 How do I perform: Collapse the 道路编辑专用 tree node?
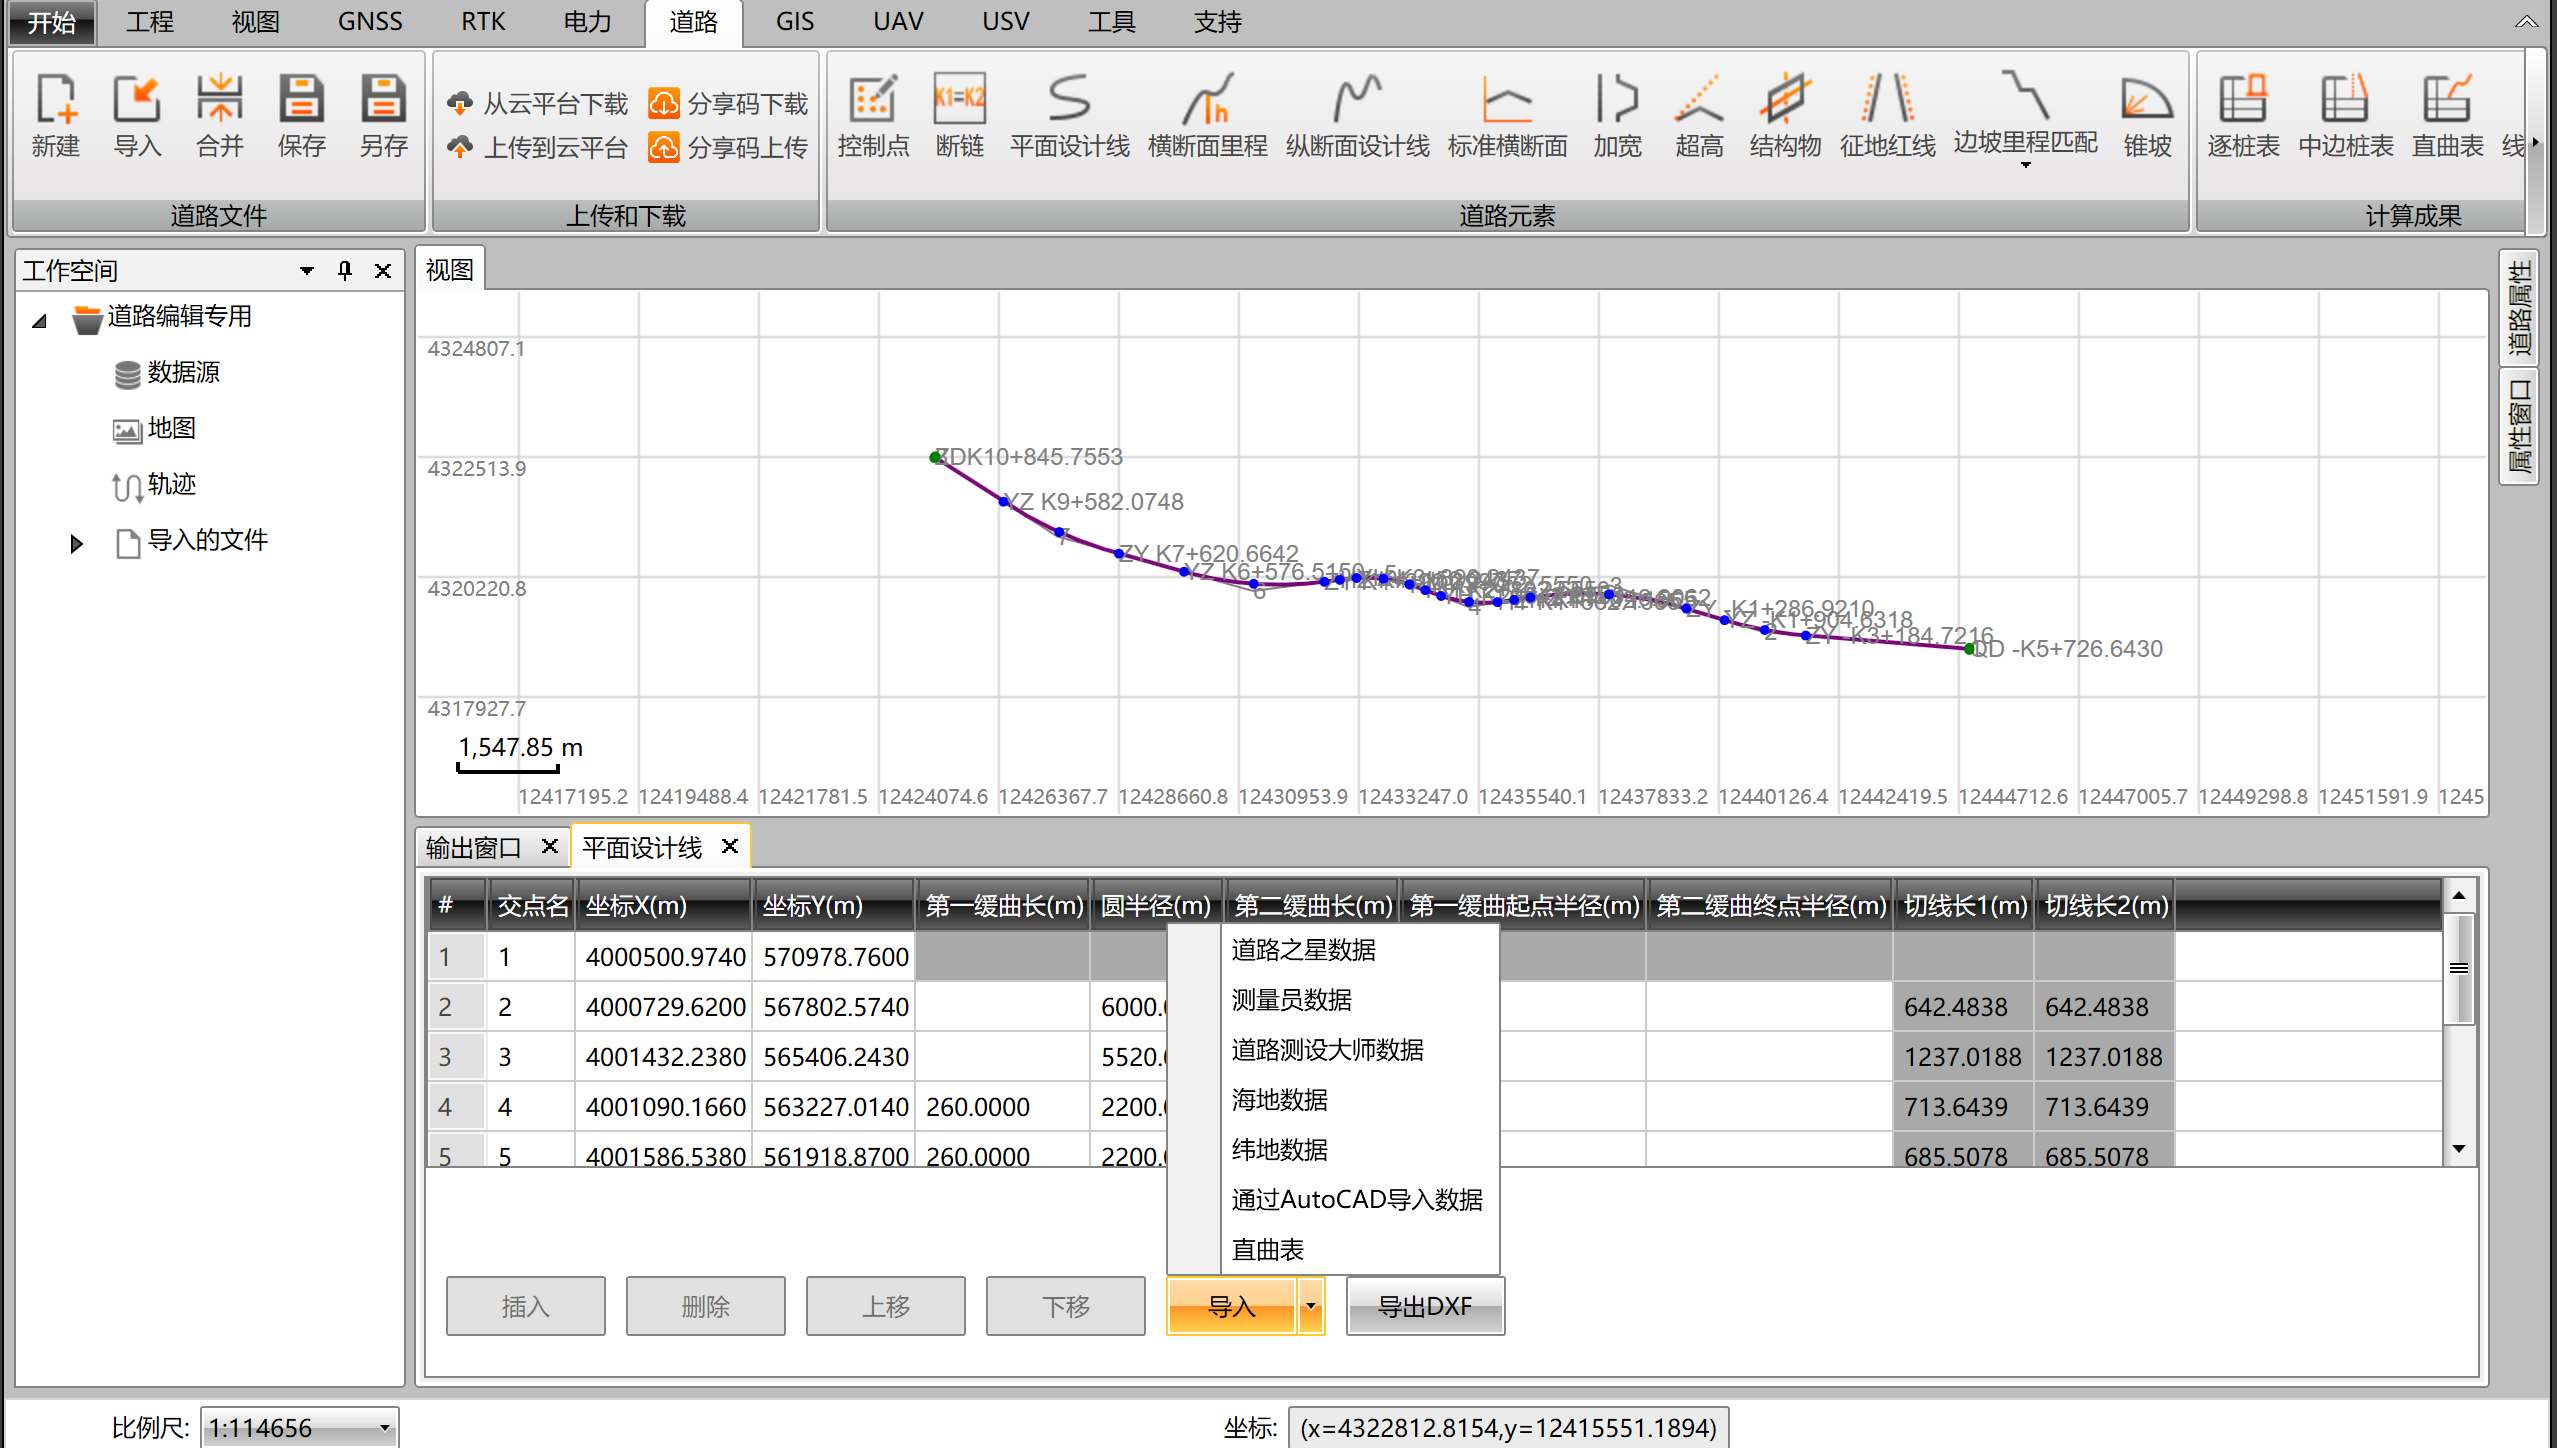40,321
